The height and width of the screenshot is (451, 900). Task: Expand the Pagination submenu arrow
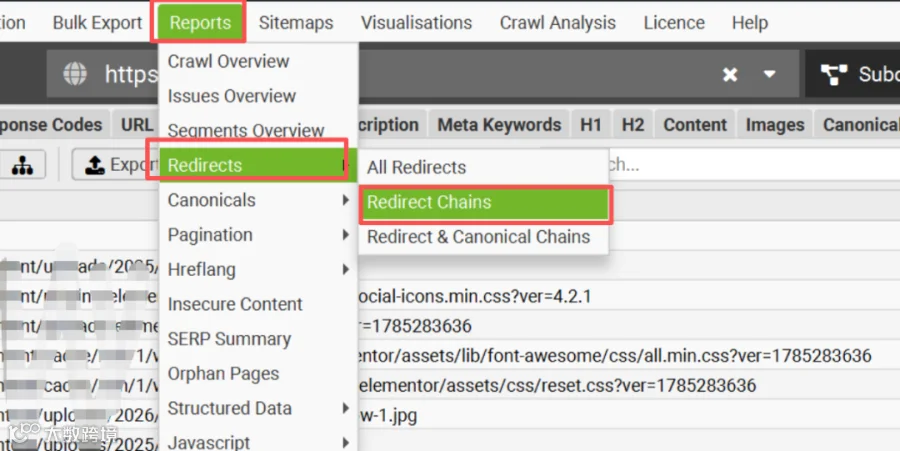(x=346, y=235)
